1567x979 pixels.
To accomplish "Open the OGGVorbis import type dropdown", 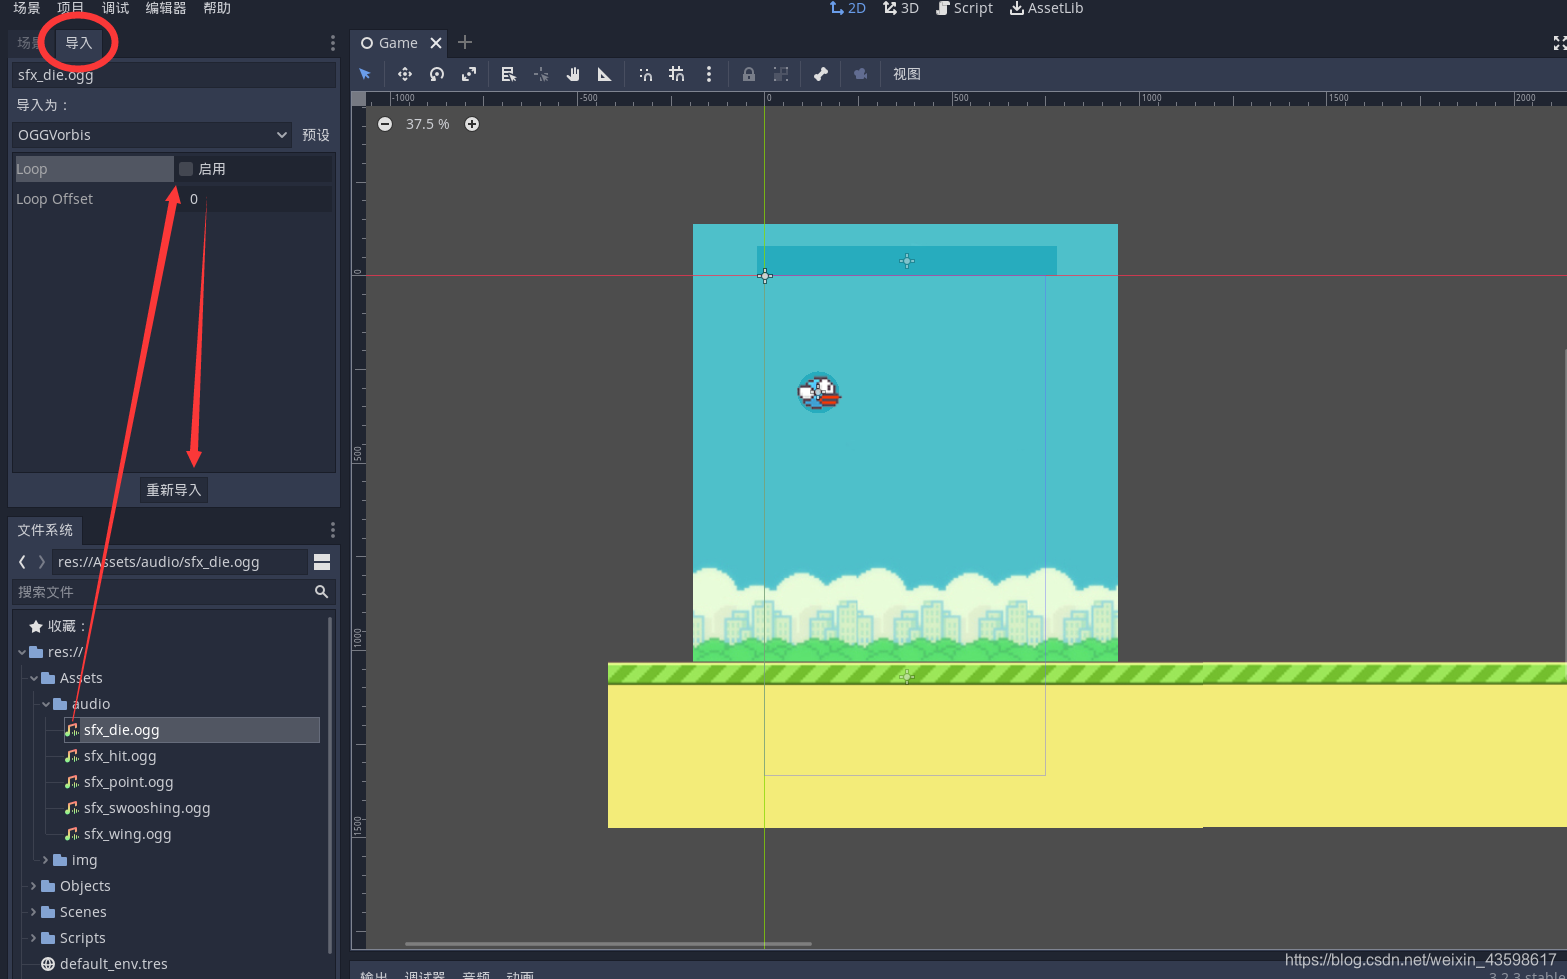I will pos(153,135).
